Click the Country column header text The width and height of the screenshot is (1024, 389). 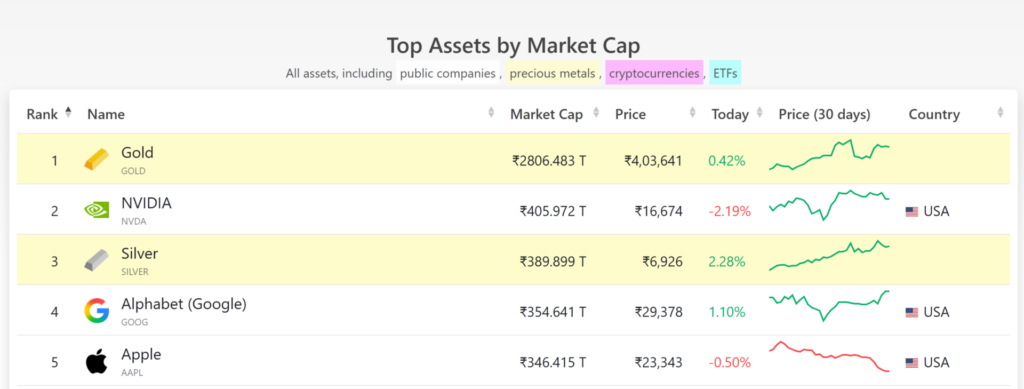point(934,114)
